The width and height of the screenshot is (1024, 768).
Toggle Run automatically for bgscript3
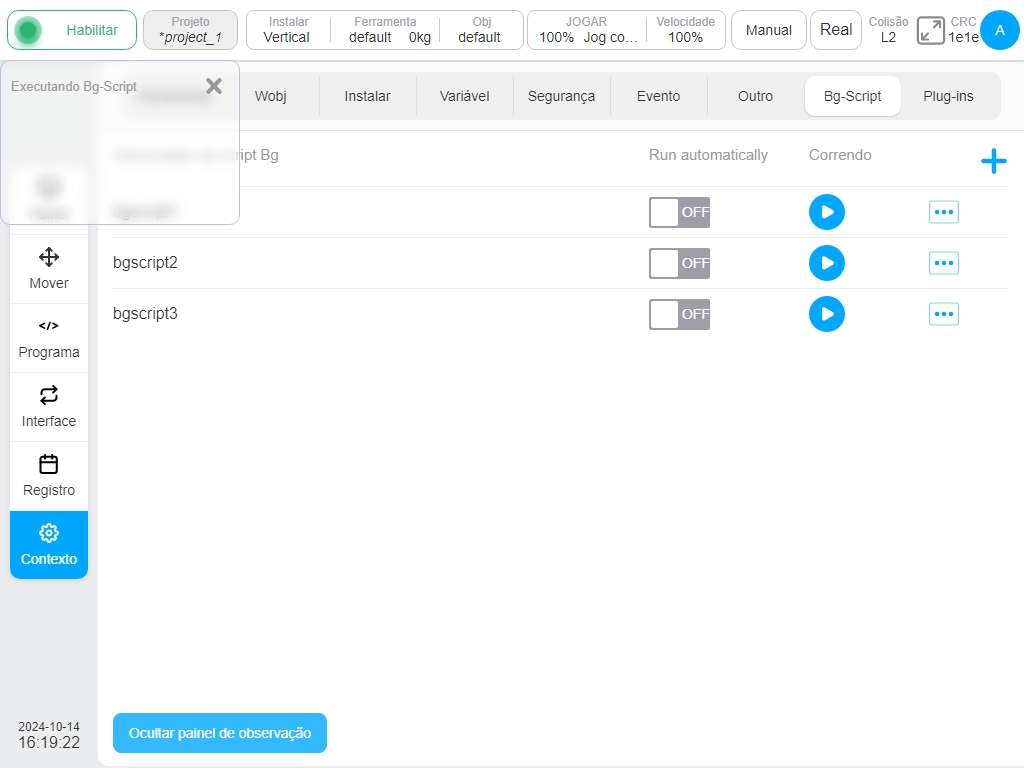pyautogui.click(x=679, y=314)
